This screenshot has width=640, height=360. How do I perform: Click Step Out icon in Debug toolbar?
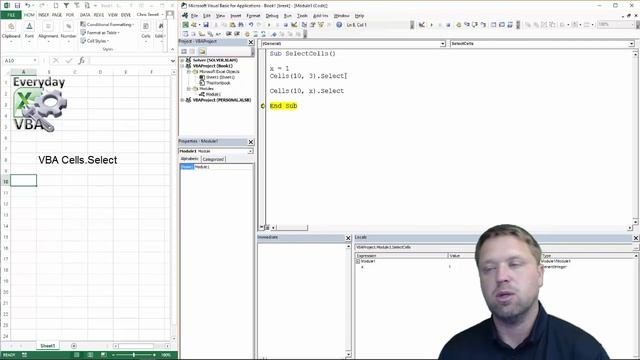(483, 25)
